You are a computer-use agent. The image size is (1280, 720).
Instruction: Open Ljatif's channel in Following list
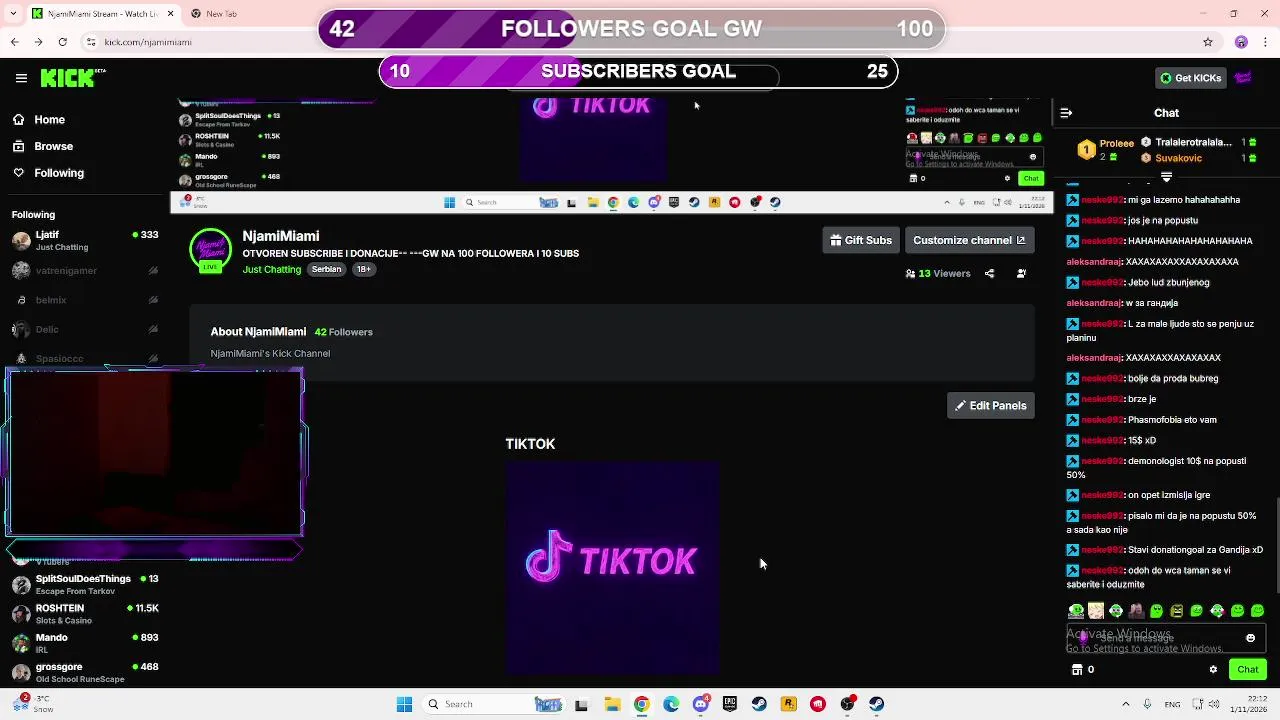[x=85, y=240]
